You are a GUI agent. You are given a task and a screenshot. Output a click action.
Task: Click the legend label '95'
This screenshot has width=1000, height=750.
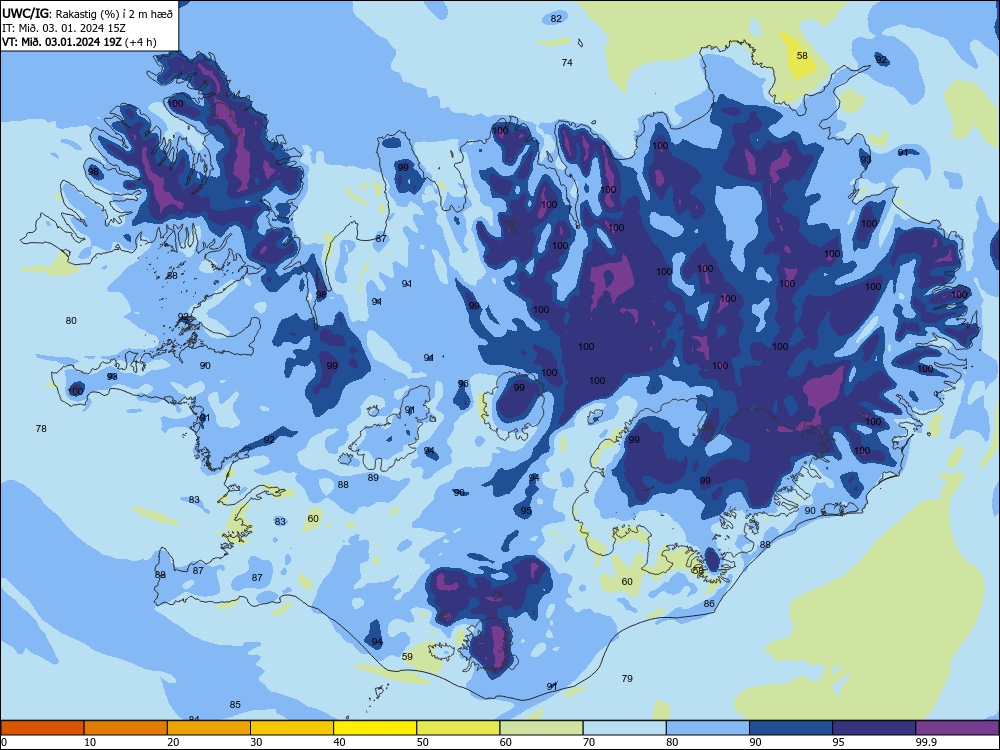[839, 742]
